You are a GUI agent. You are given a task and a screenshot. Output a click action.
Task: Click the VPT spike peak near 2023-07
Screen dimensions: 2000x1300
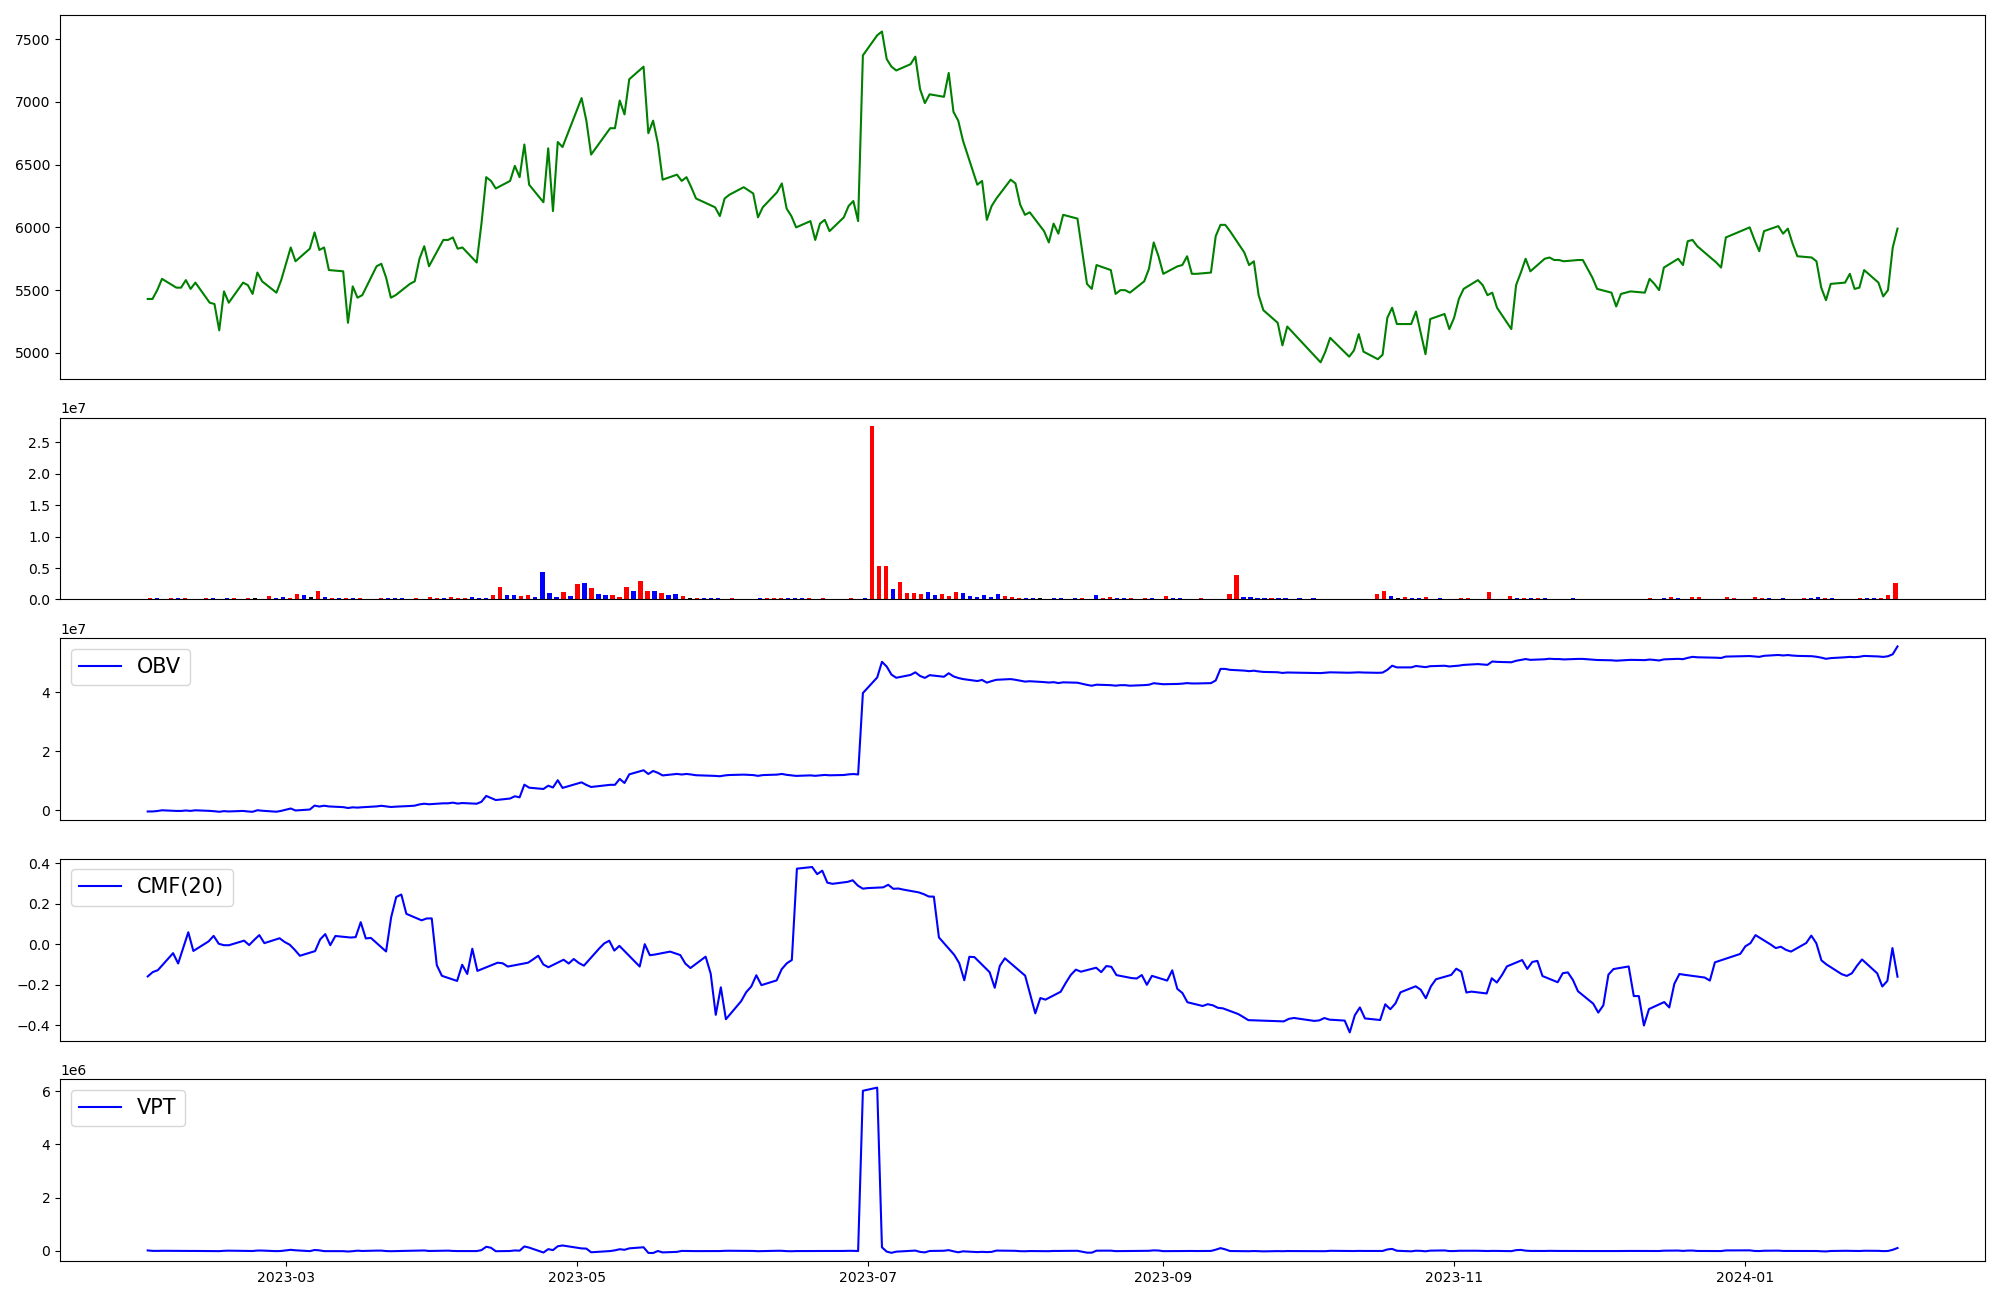[x=877, y=1088]
